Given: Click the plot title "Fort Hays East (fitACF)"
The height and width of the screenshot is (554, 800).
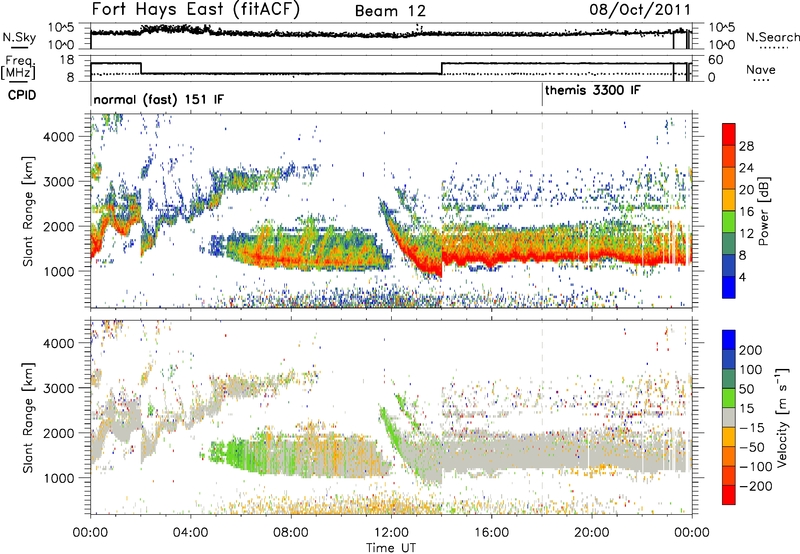Looking at the screenshot, I should [196, 10].
